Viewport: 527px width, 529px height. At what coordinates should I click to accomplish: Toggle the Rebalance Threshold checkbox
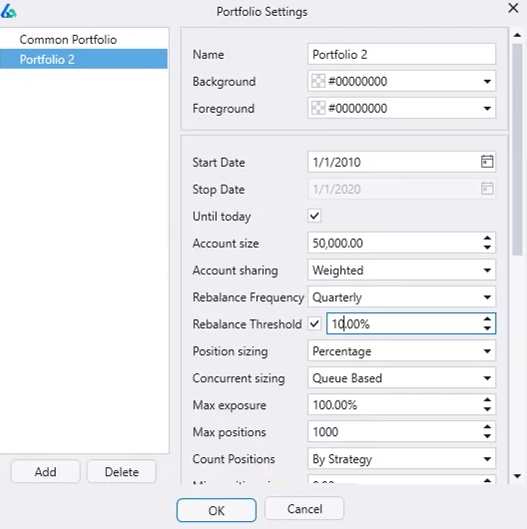point(314,324)
